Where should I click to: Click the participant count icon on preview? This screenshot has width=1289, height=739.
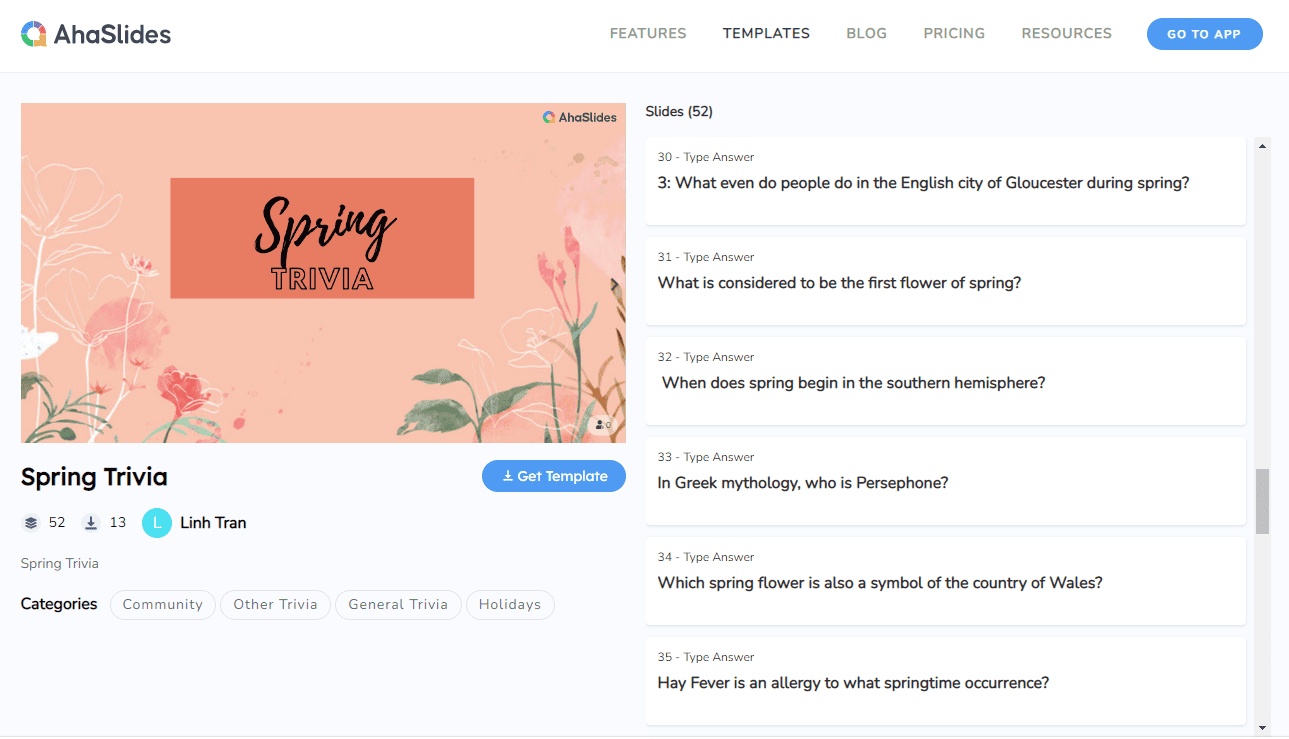coord(602,425)
